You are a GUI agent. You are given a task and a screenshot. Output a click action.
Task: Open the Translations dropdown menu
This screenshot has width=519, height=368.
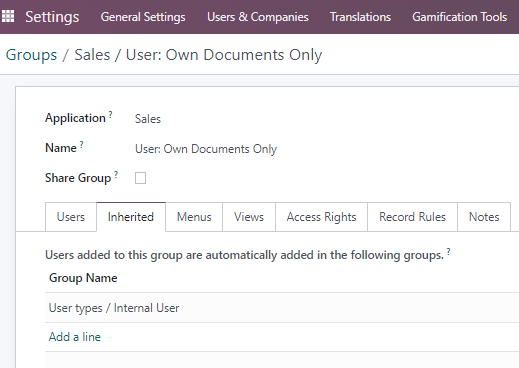pyautogui.click(x=360, y=17)
